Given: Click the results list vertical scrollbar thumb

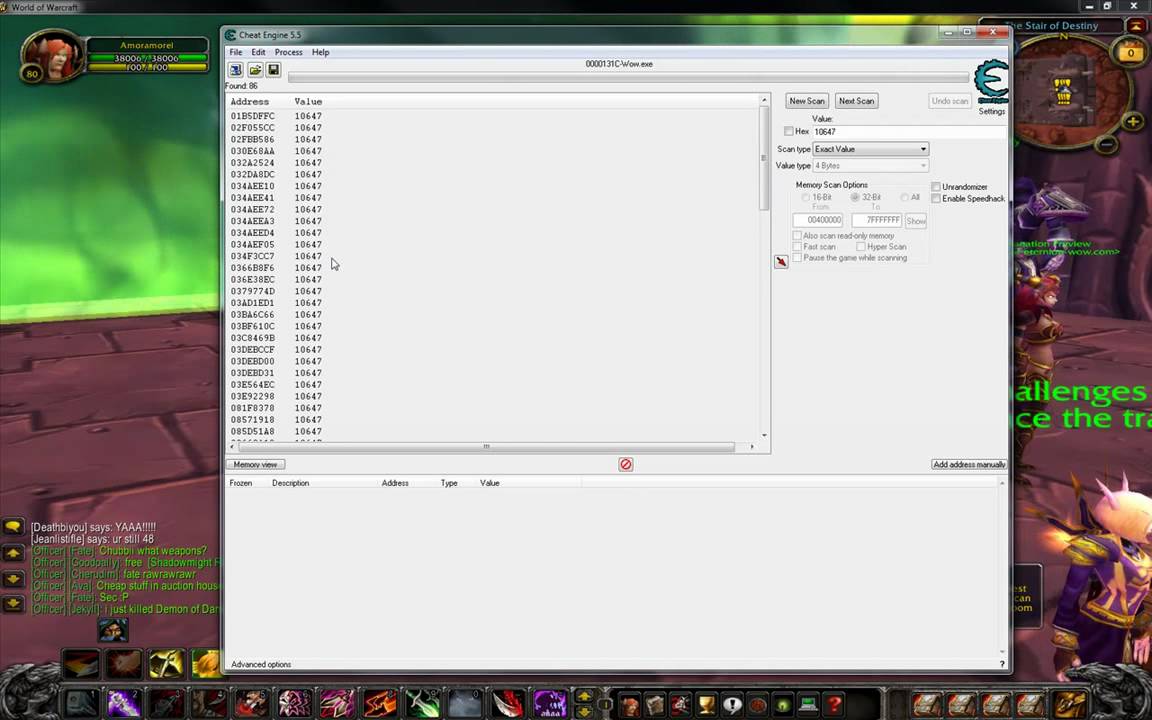Looking at the screenshot, I should 764,158.
